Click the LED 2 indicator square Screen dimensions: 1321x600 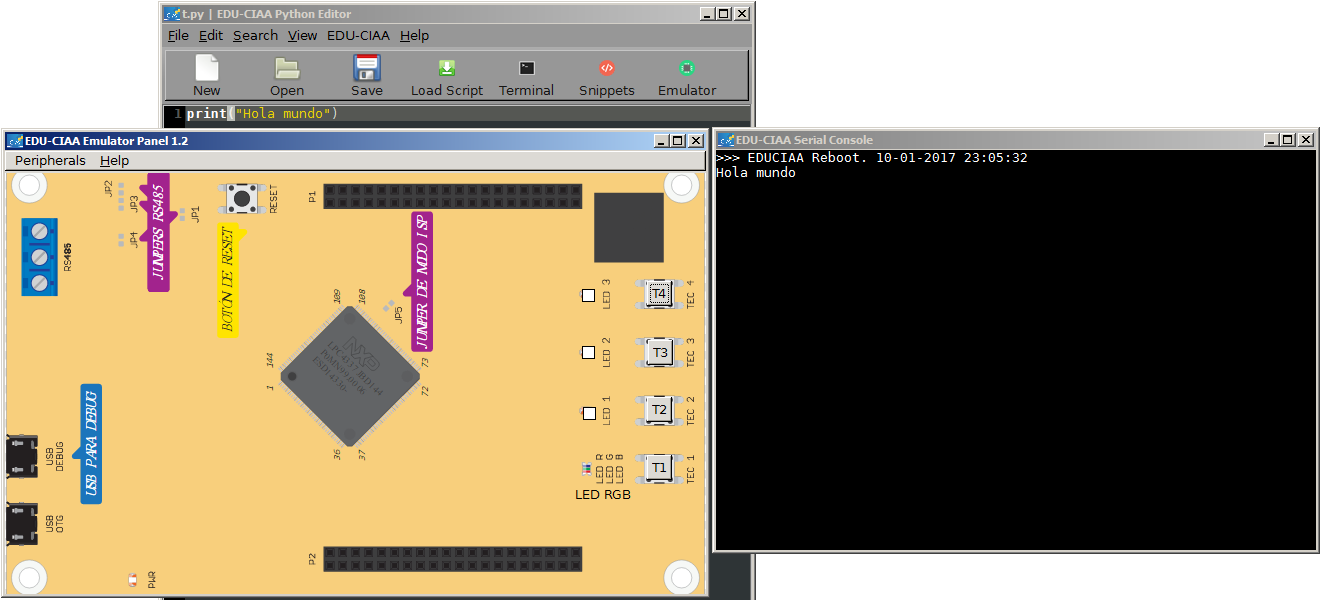click(588, 352)
